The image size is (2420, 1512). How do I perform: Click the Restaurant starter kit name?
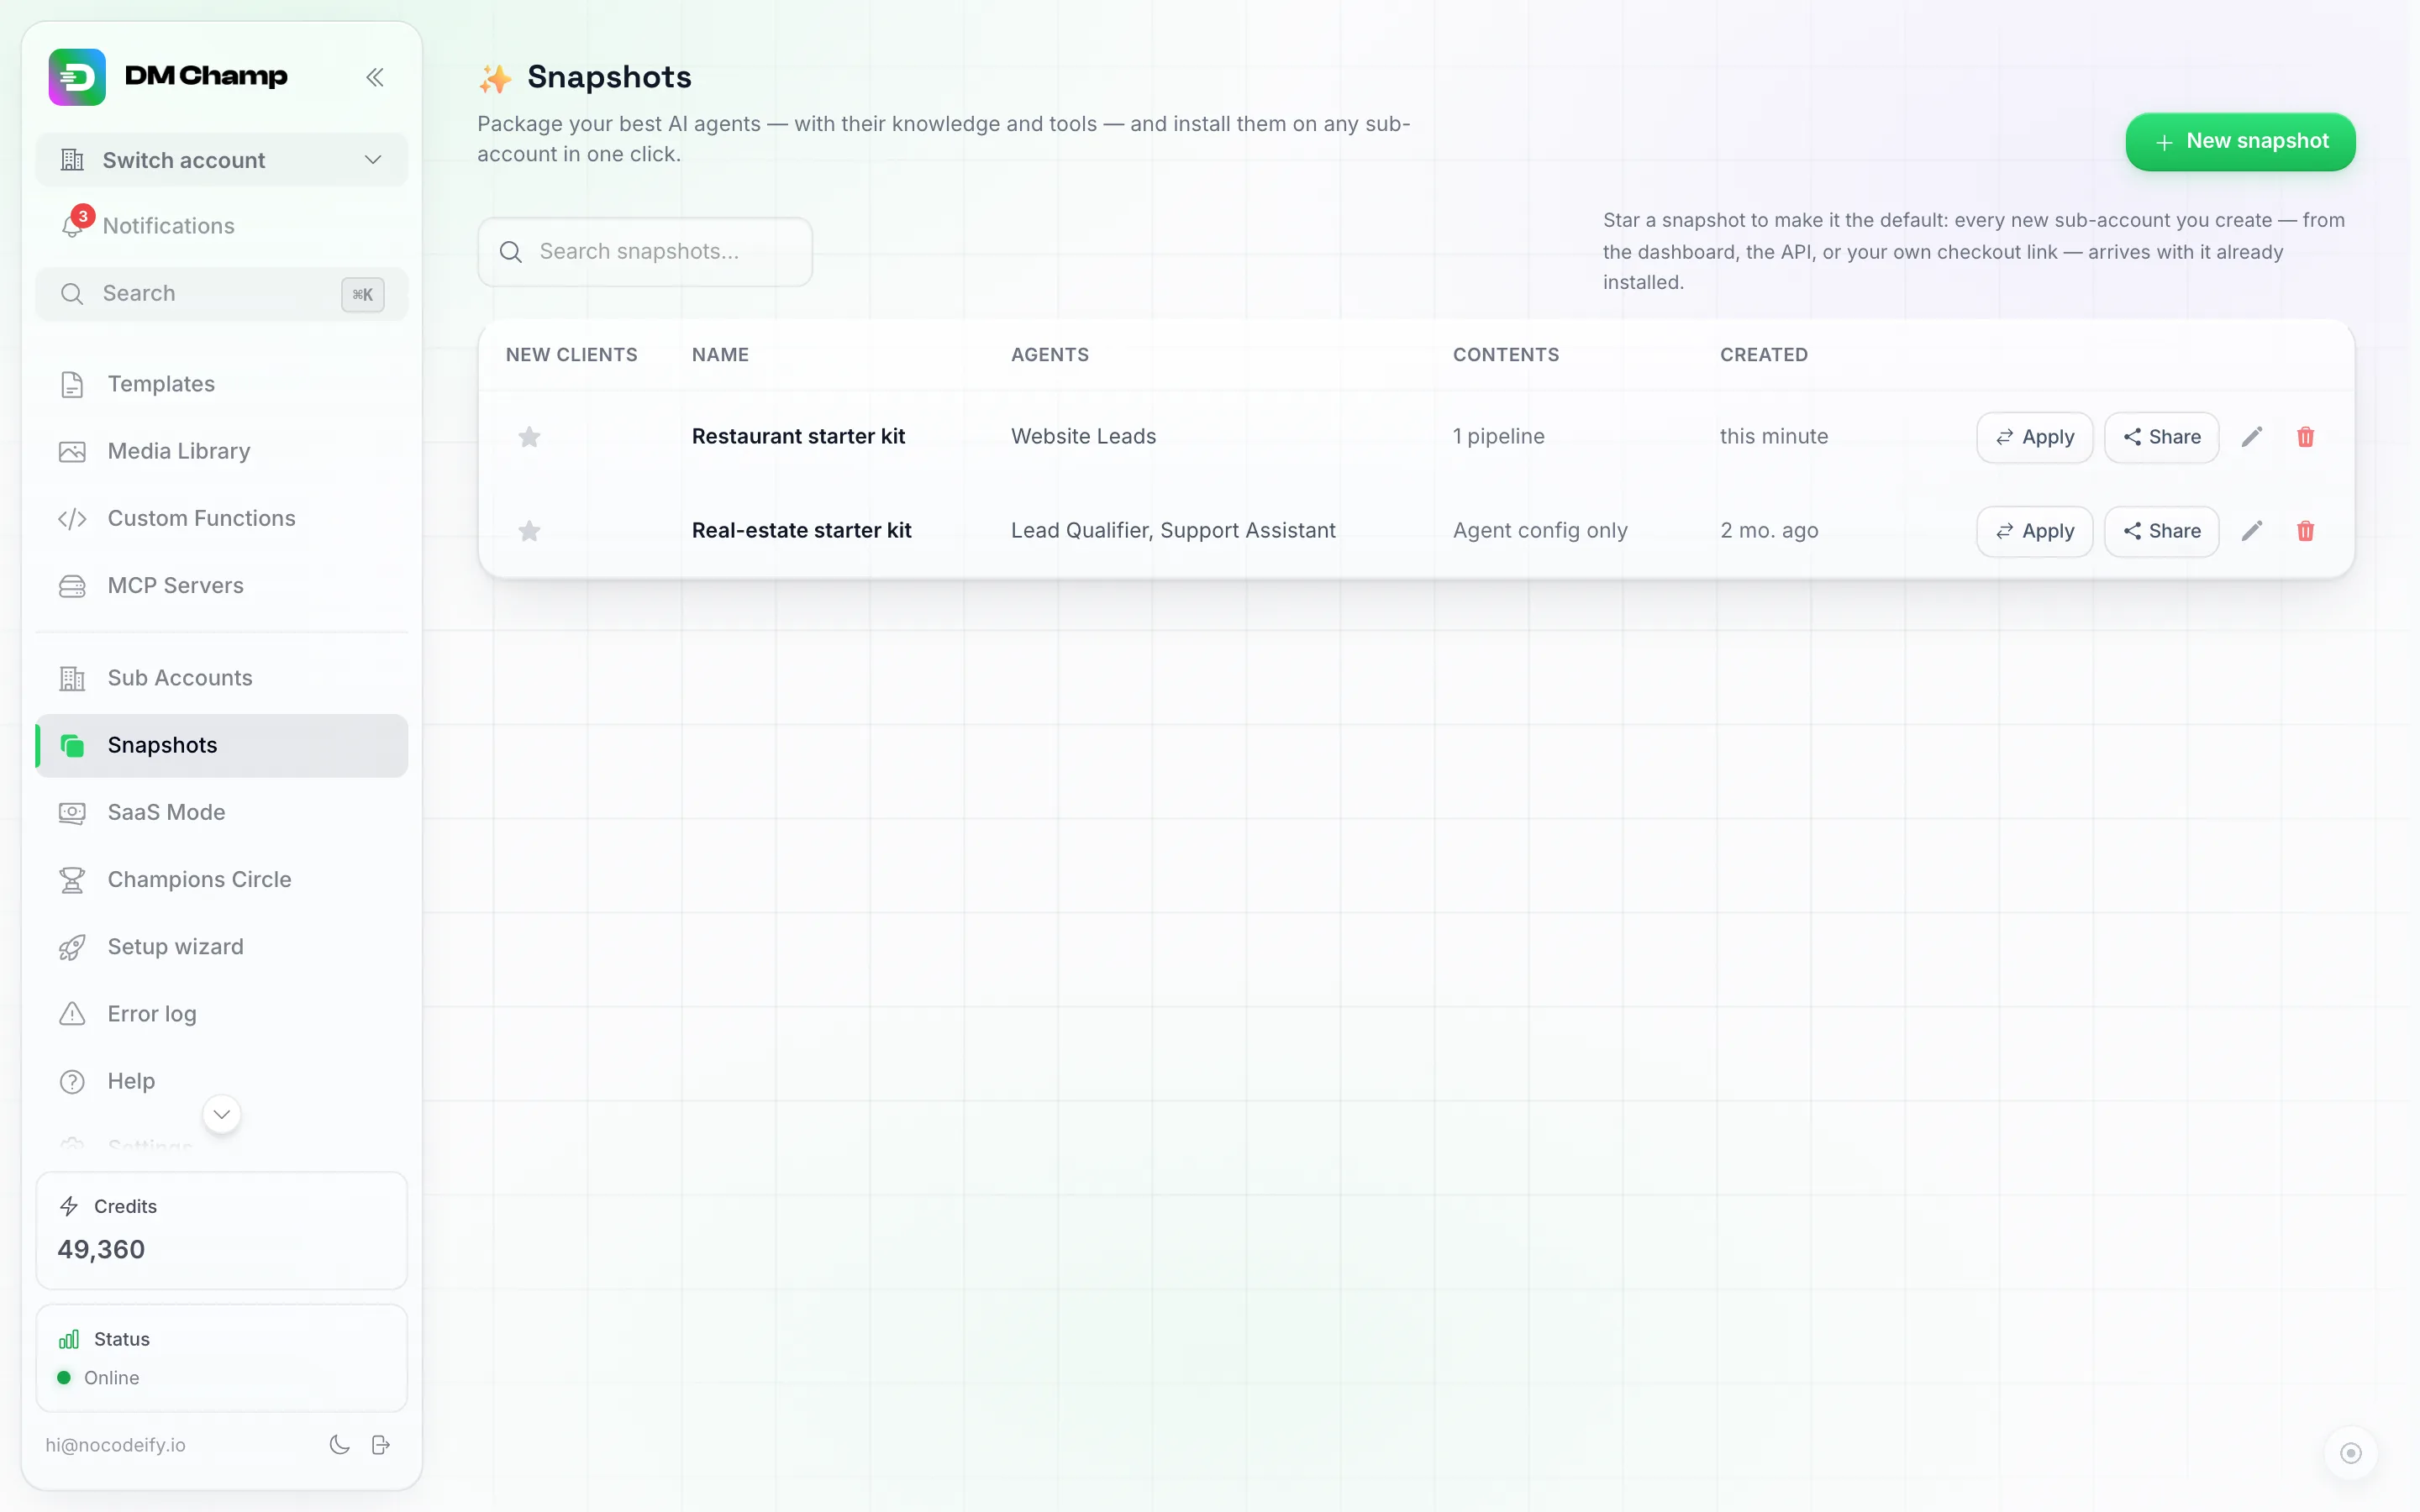pyautogui.click(x=798, y=436)
